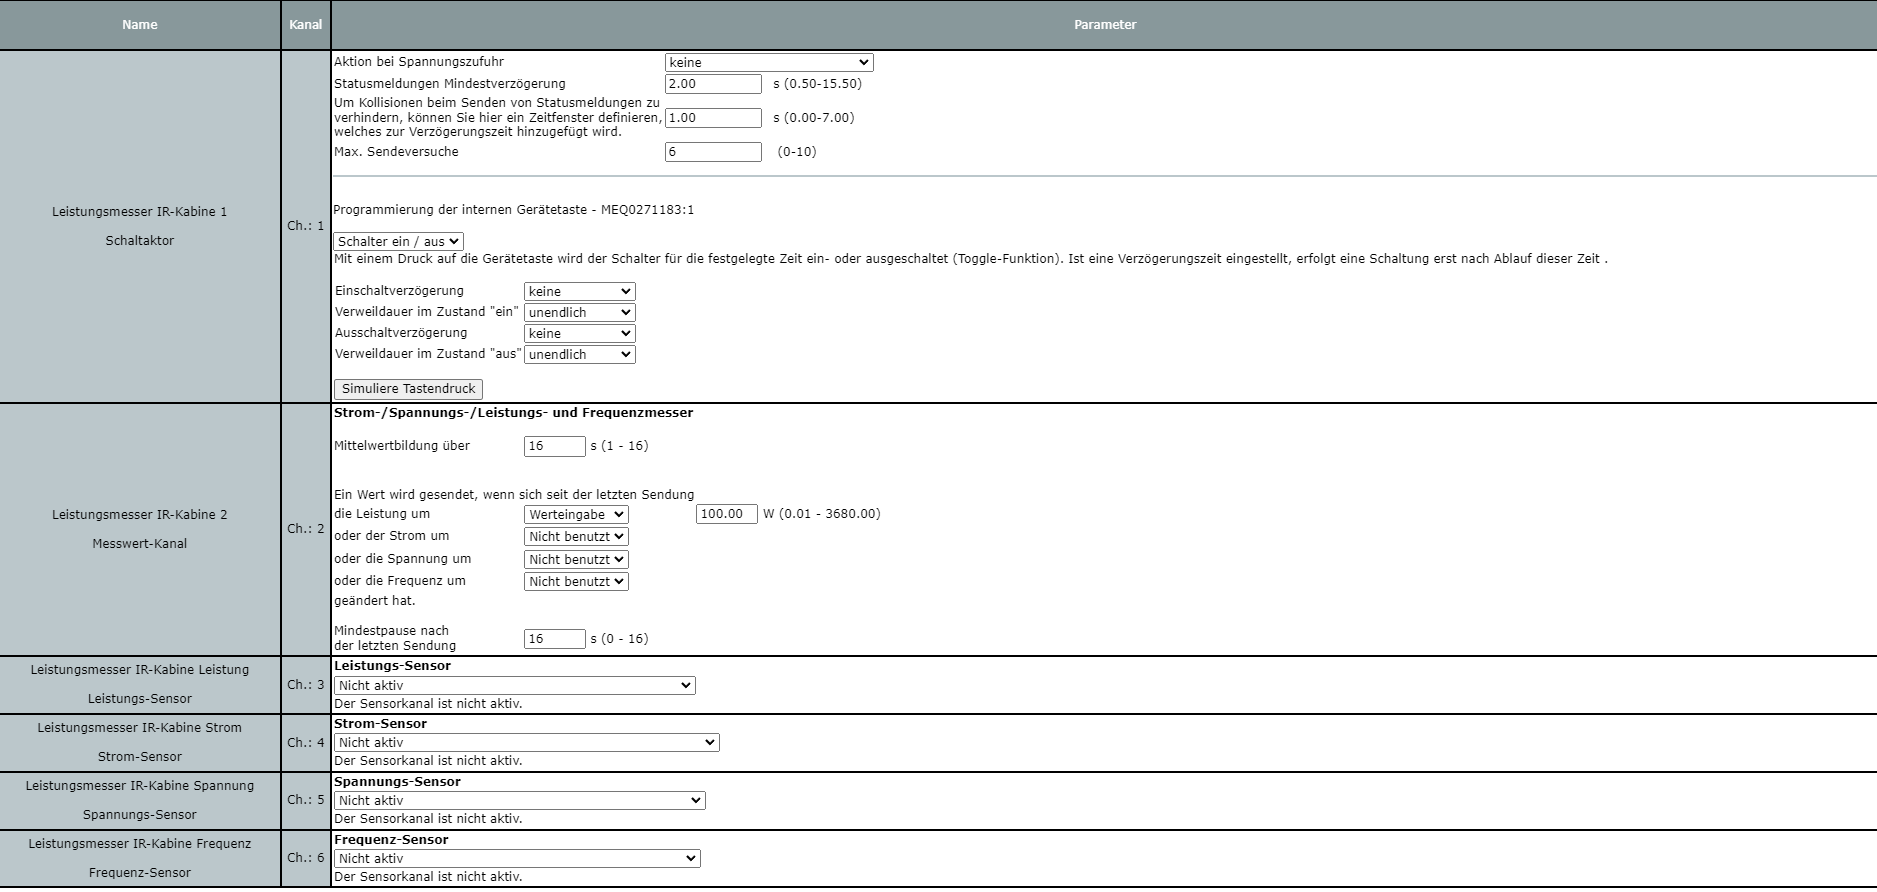Click the bold Leistungs-Sensor heading
The width and height of the screenshot is (1877, 892).
click(x=392, y=666)
